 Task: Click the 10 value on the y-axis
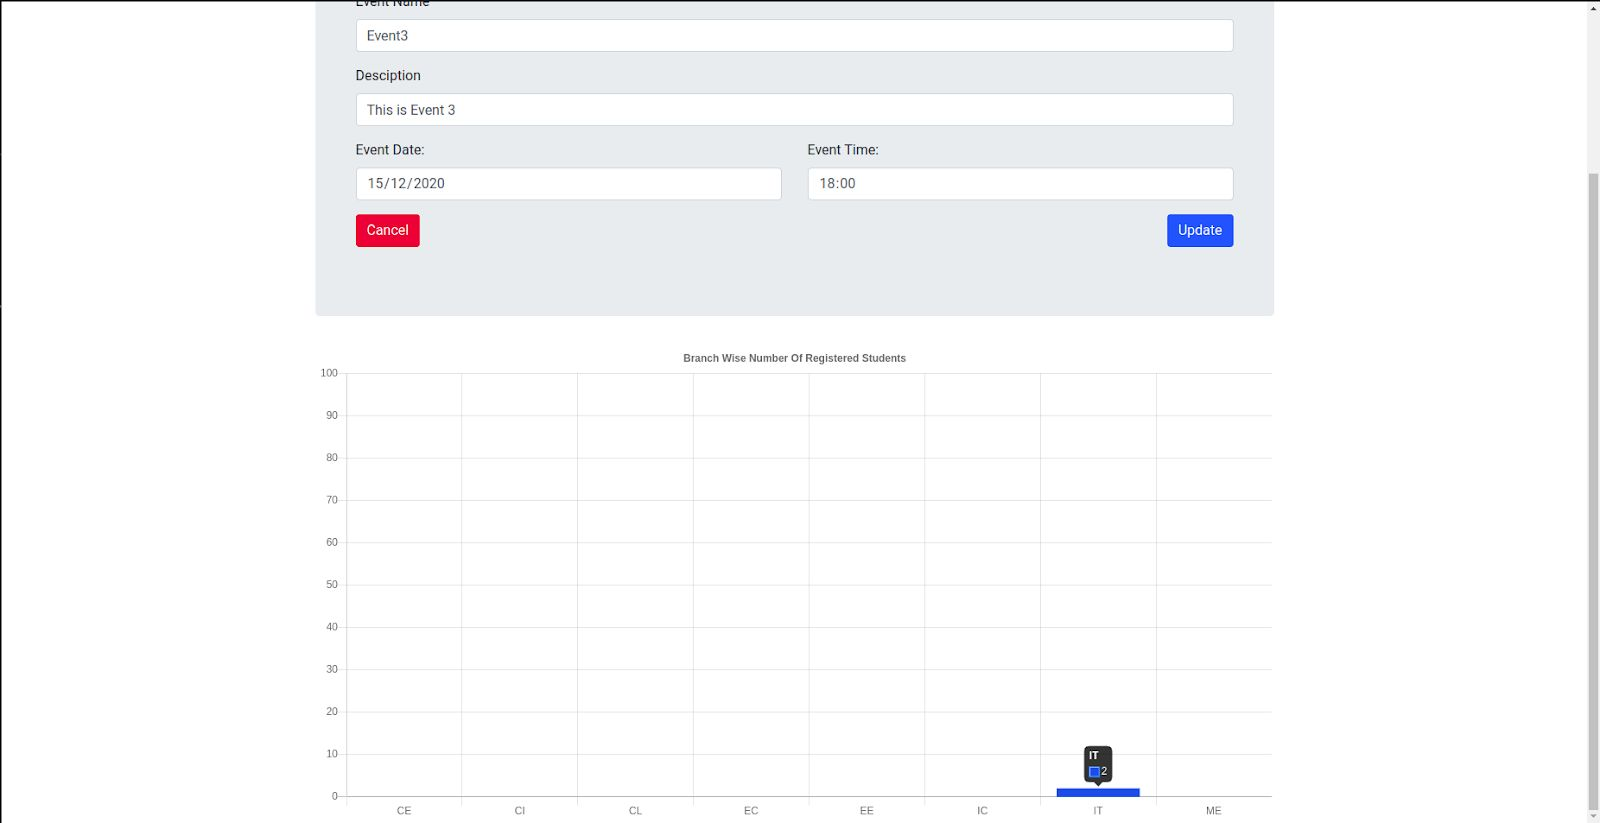[332, 754]
